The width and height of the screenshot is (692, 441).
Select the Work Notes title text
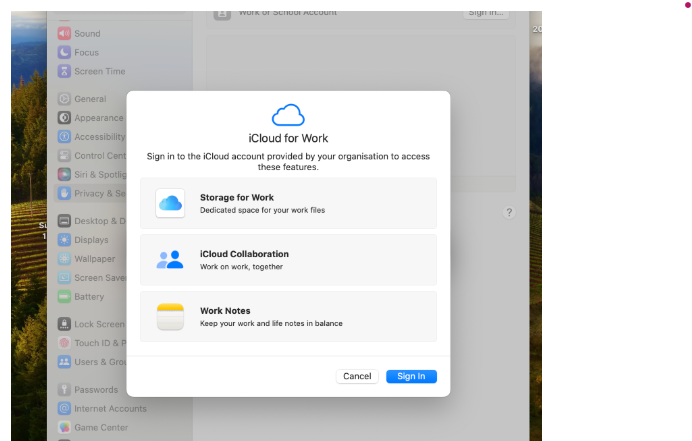click(x=225, y=311)
